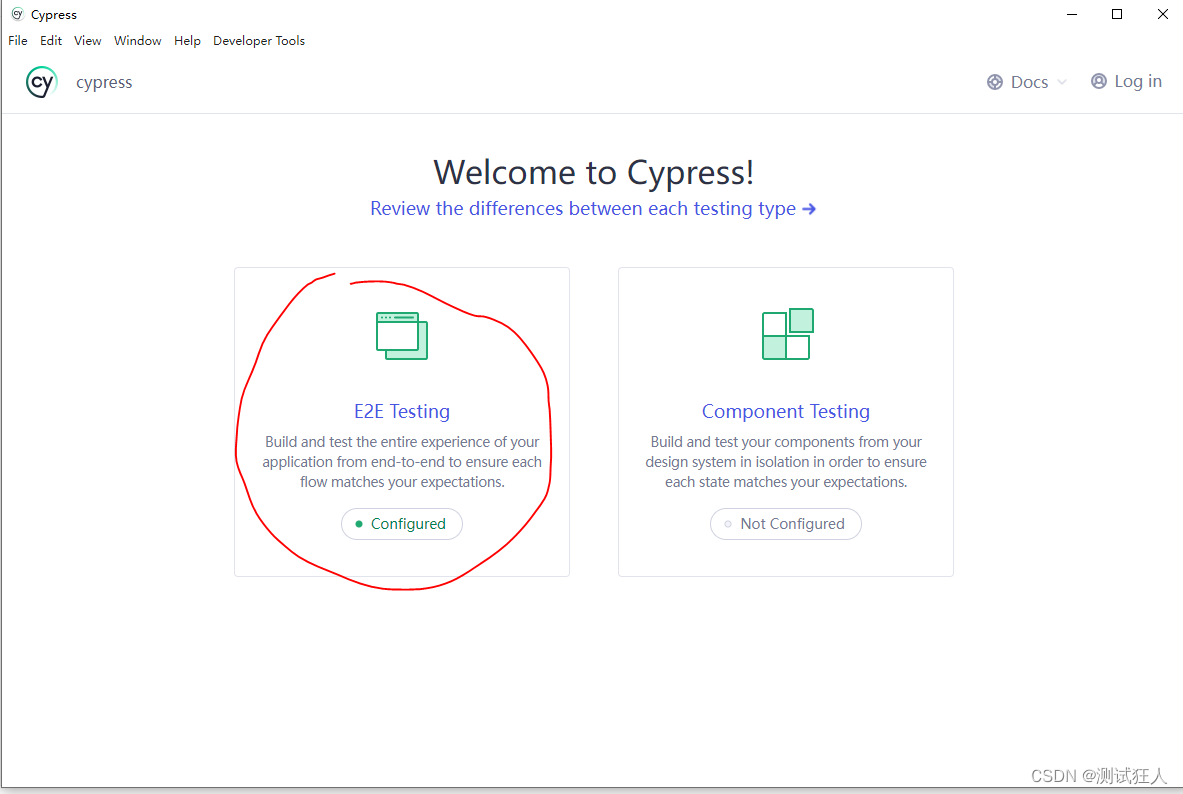Viewport: 1183px width, 794px height.
Task: Open the Window menu
Action: pos(137,41)
